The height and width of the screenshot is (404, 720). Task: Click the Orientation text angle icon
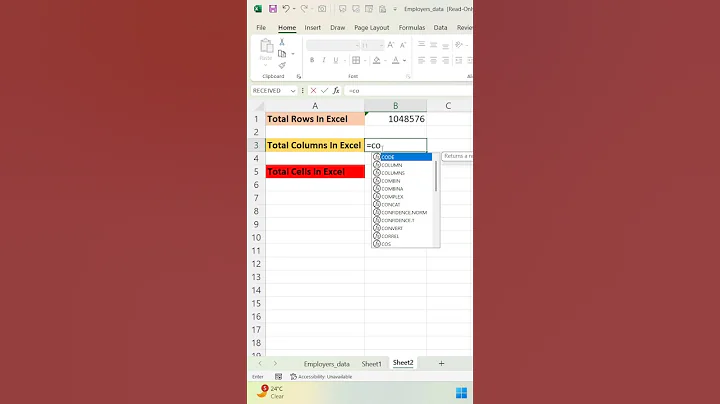pos(458,45)
